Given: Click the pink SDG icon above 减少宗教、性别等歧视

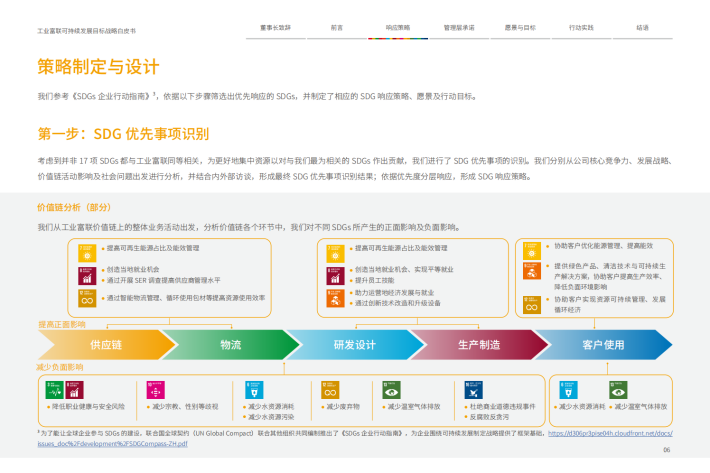Looking at the screenshot, I should point(153,389).
